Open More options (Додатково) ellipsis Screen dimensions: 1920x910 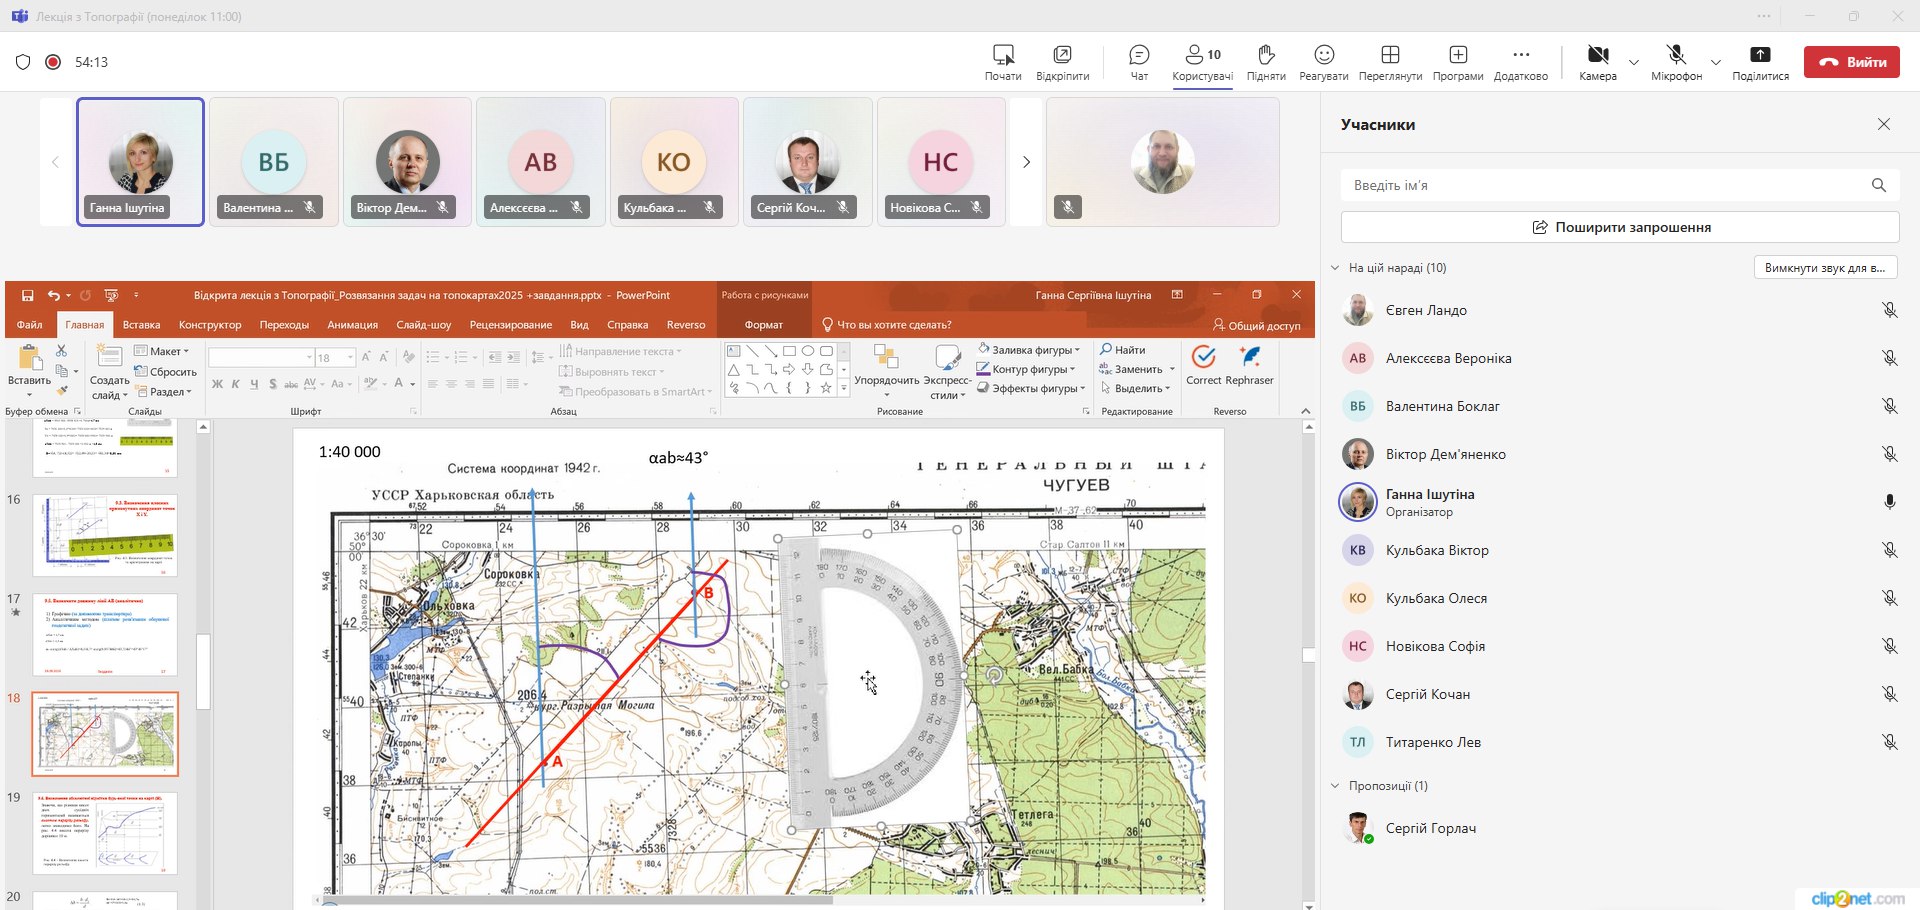tap(1520, 55)
